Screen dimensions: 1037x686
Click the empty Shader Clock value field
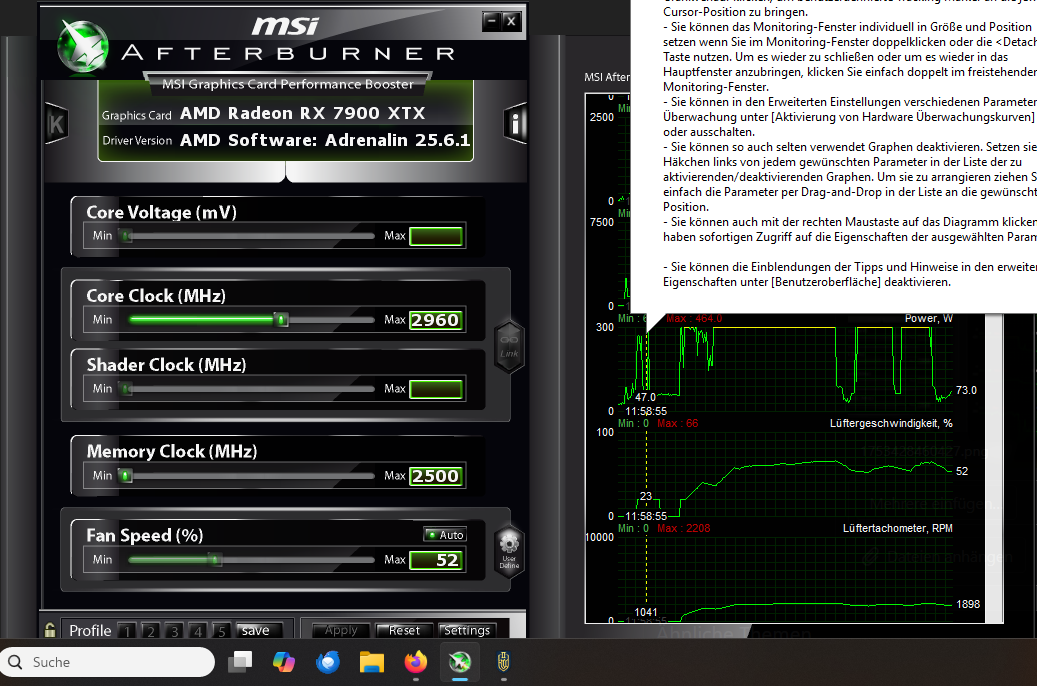(x=436, y=389)
